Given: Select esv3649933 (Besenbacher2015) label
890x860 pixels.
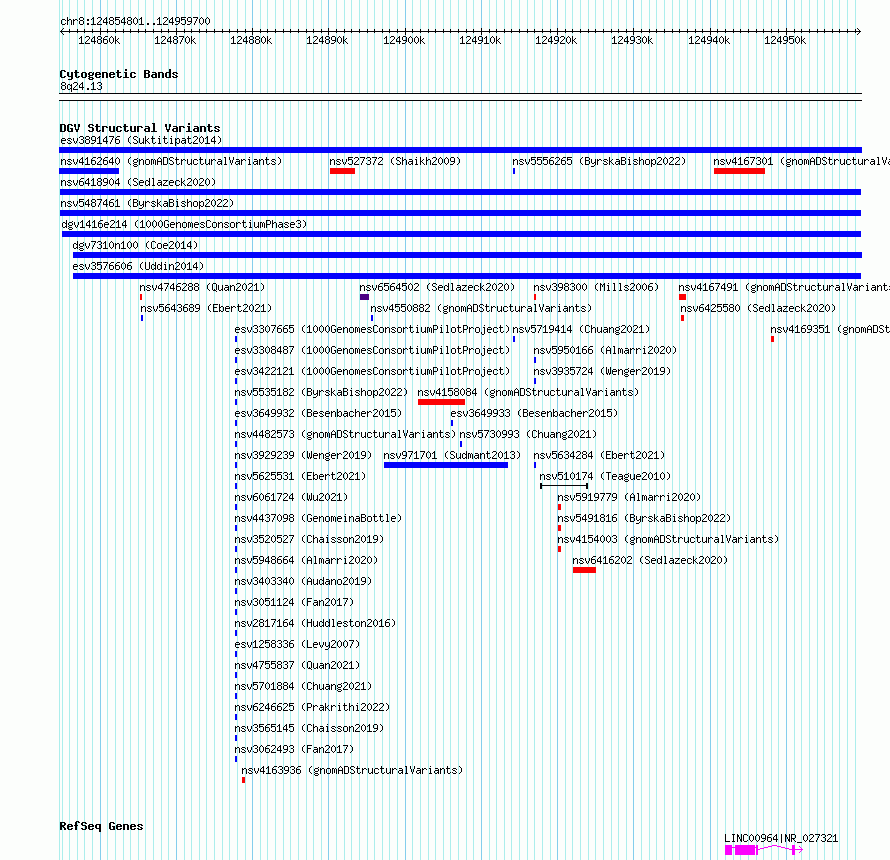Looking at the screenshot, I should 534,413.
